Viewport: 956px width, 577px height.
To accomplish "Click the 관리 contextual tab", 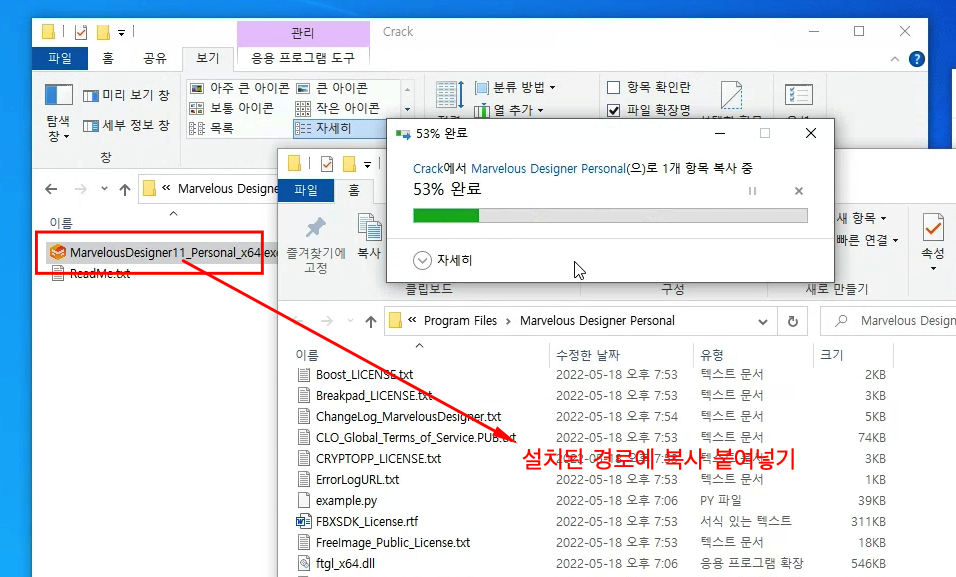I will point(303,33).
